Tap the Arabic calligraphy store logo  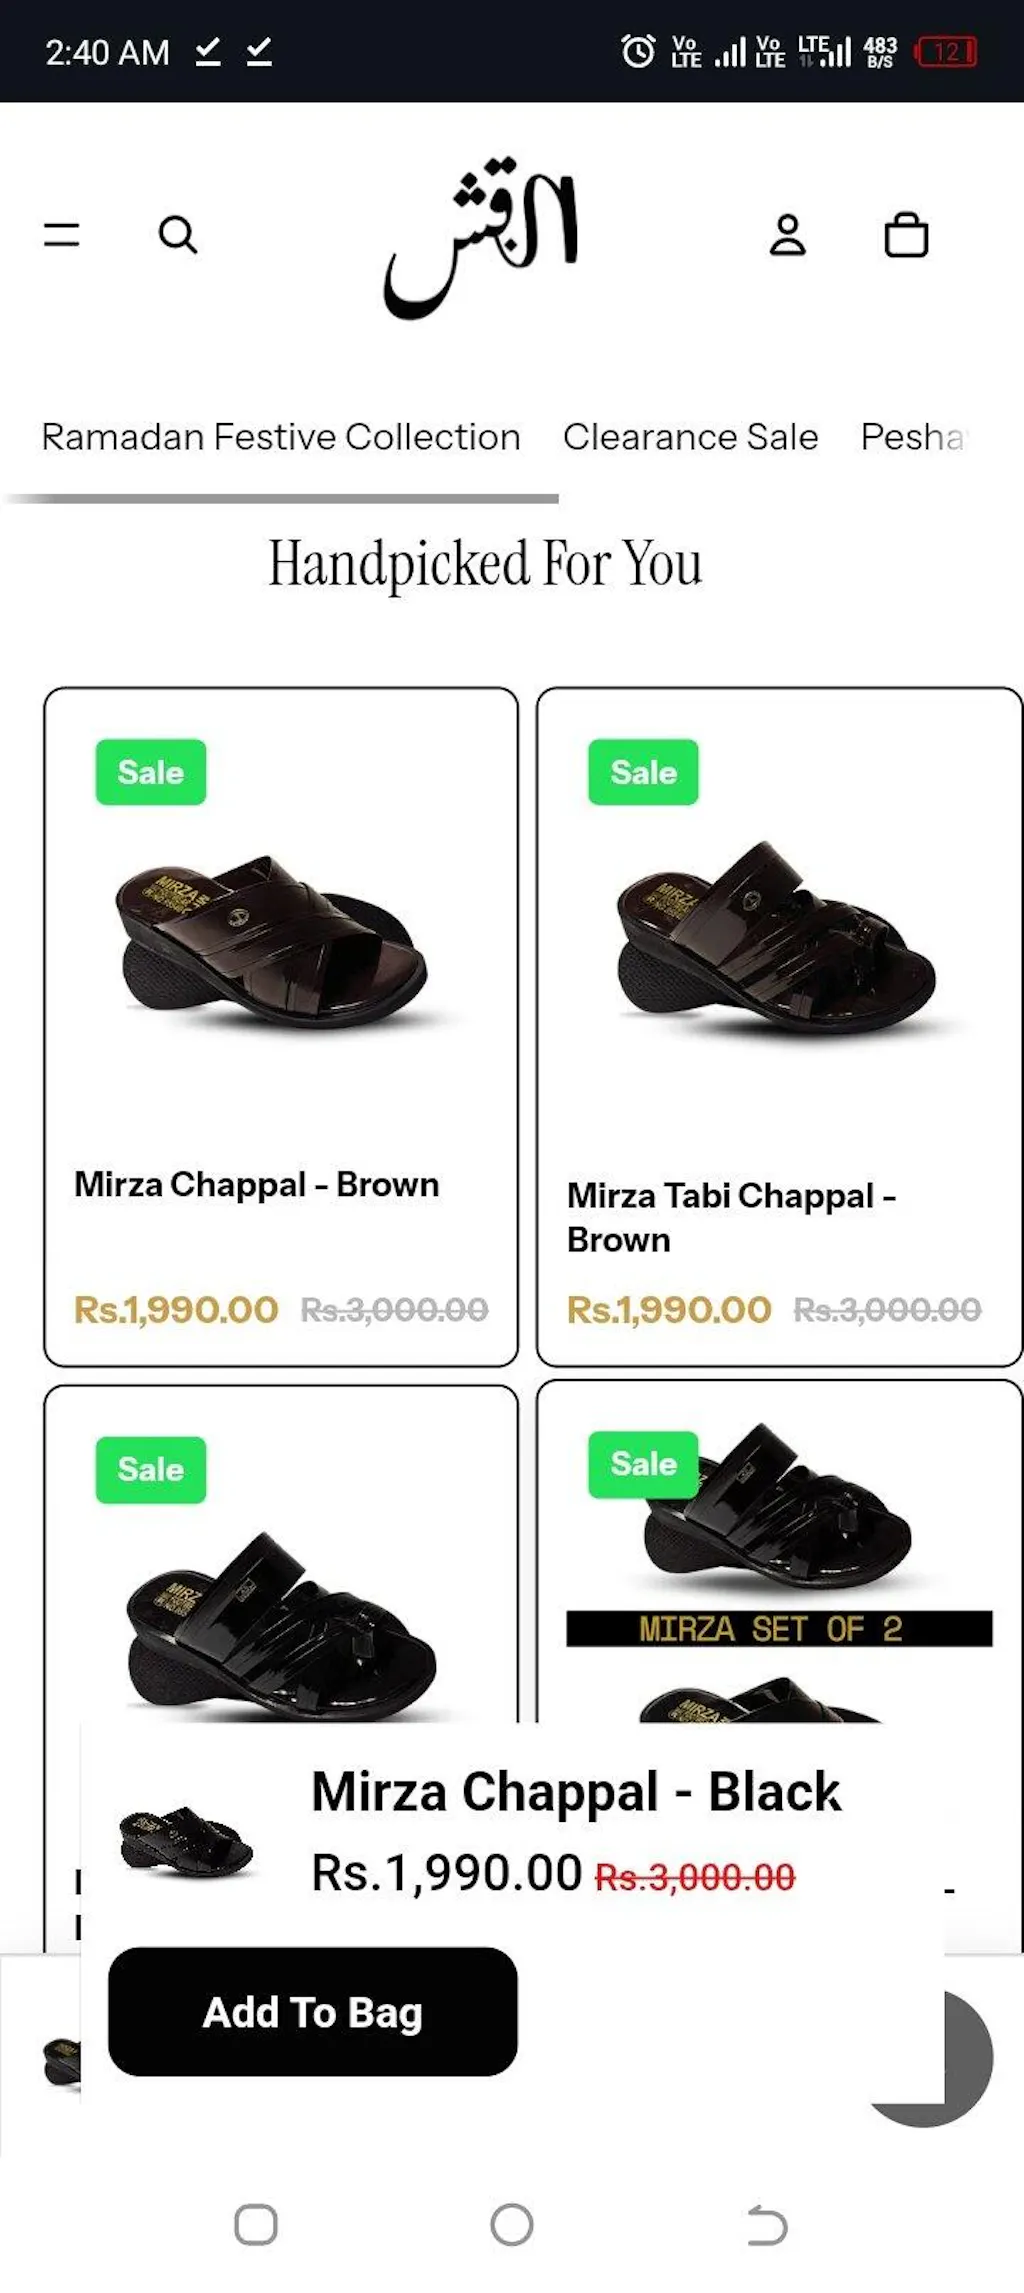coord(482,238)
